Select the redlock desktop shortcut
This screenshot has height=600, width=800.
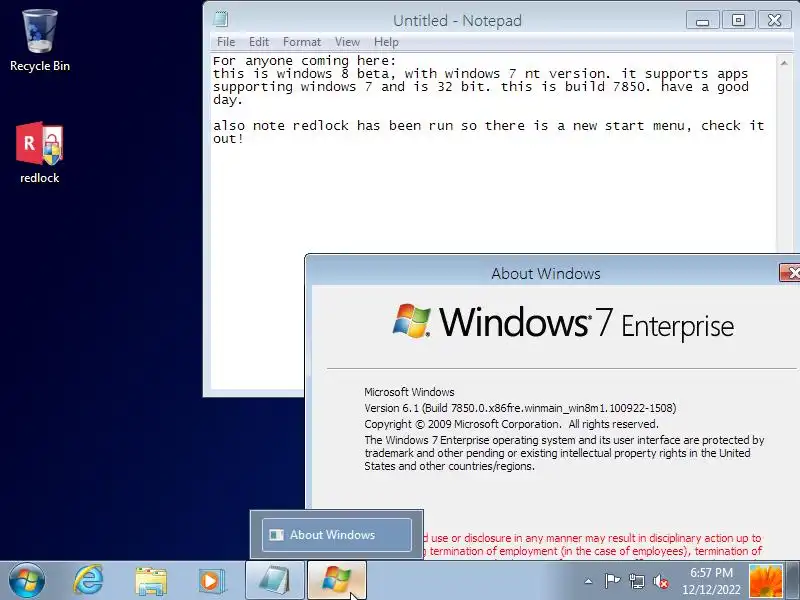40,152
